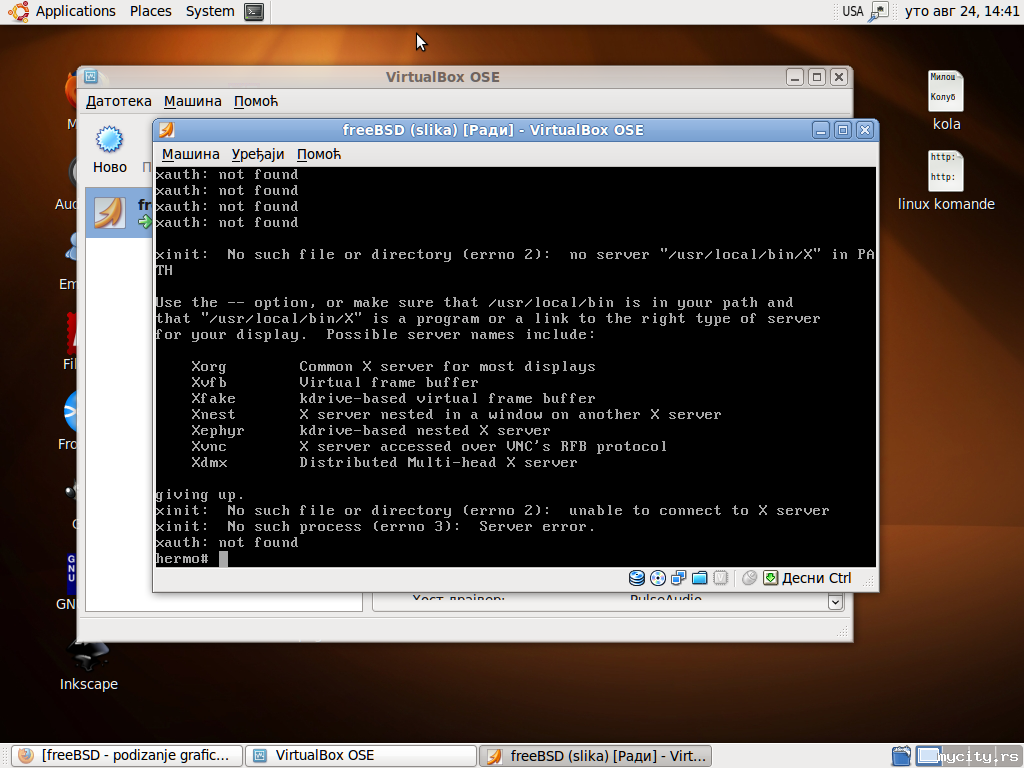
Task: Open the Applications menu
Action: click(x=76, y=11)
